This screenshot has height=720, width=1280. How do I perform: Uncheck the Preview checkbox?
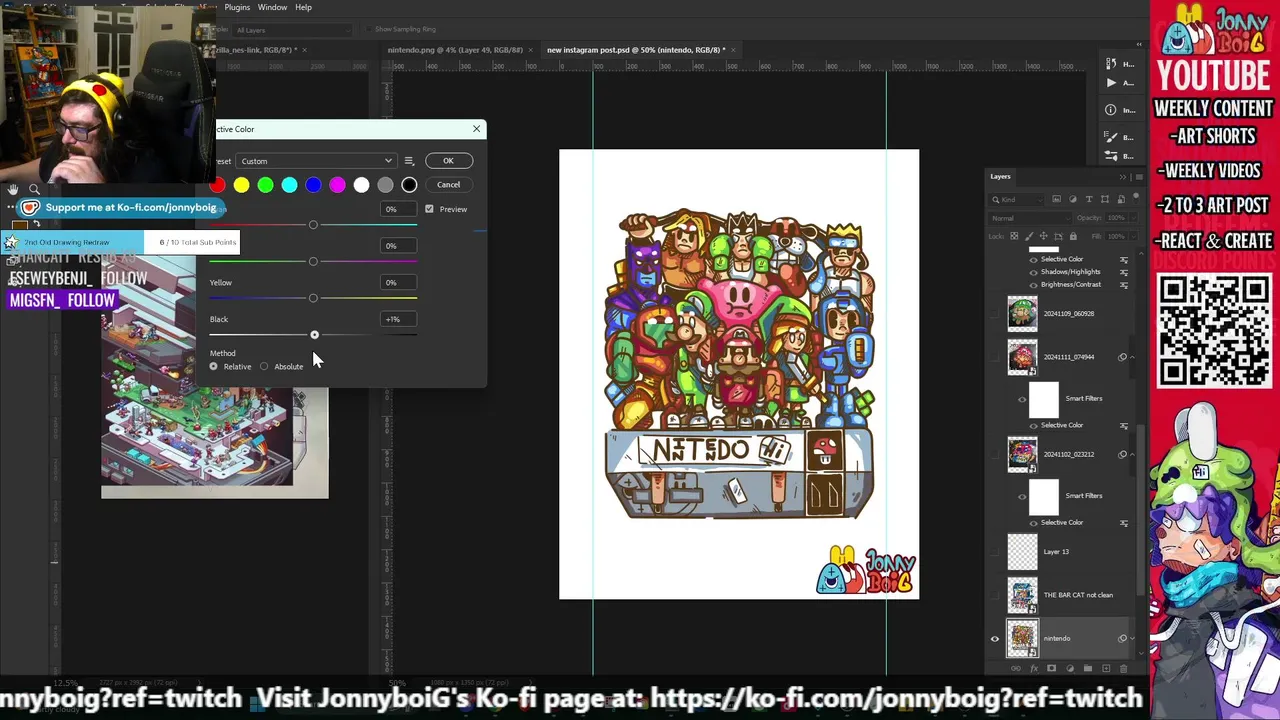click(x=429, y=209)
